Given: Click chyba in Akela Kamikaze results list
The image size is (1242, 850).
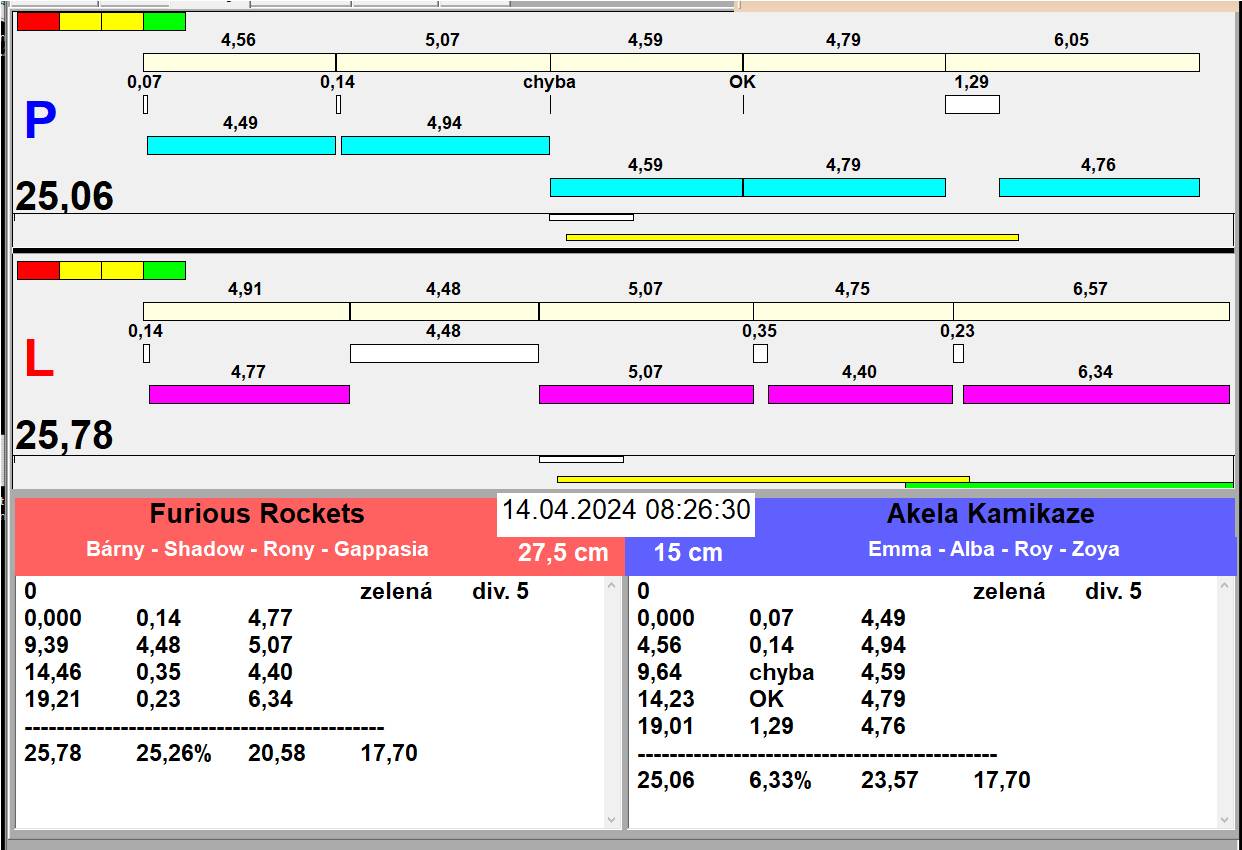Looking at the screenshot, I should [x=781, y=672].
